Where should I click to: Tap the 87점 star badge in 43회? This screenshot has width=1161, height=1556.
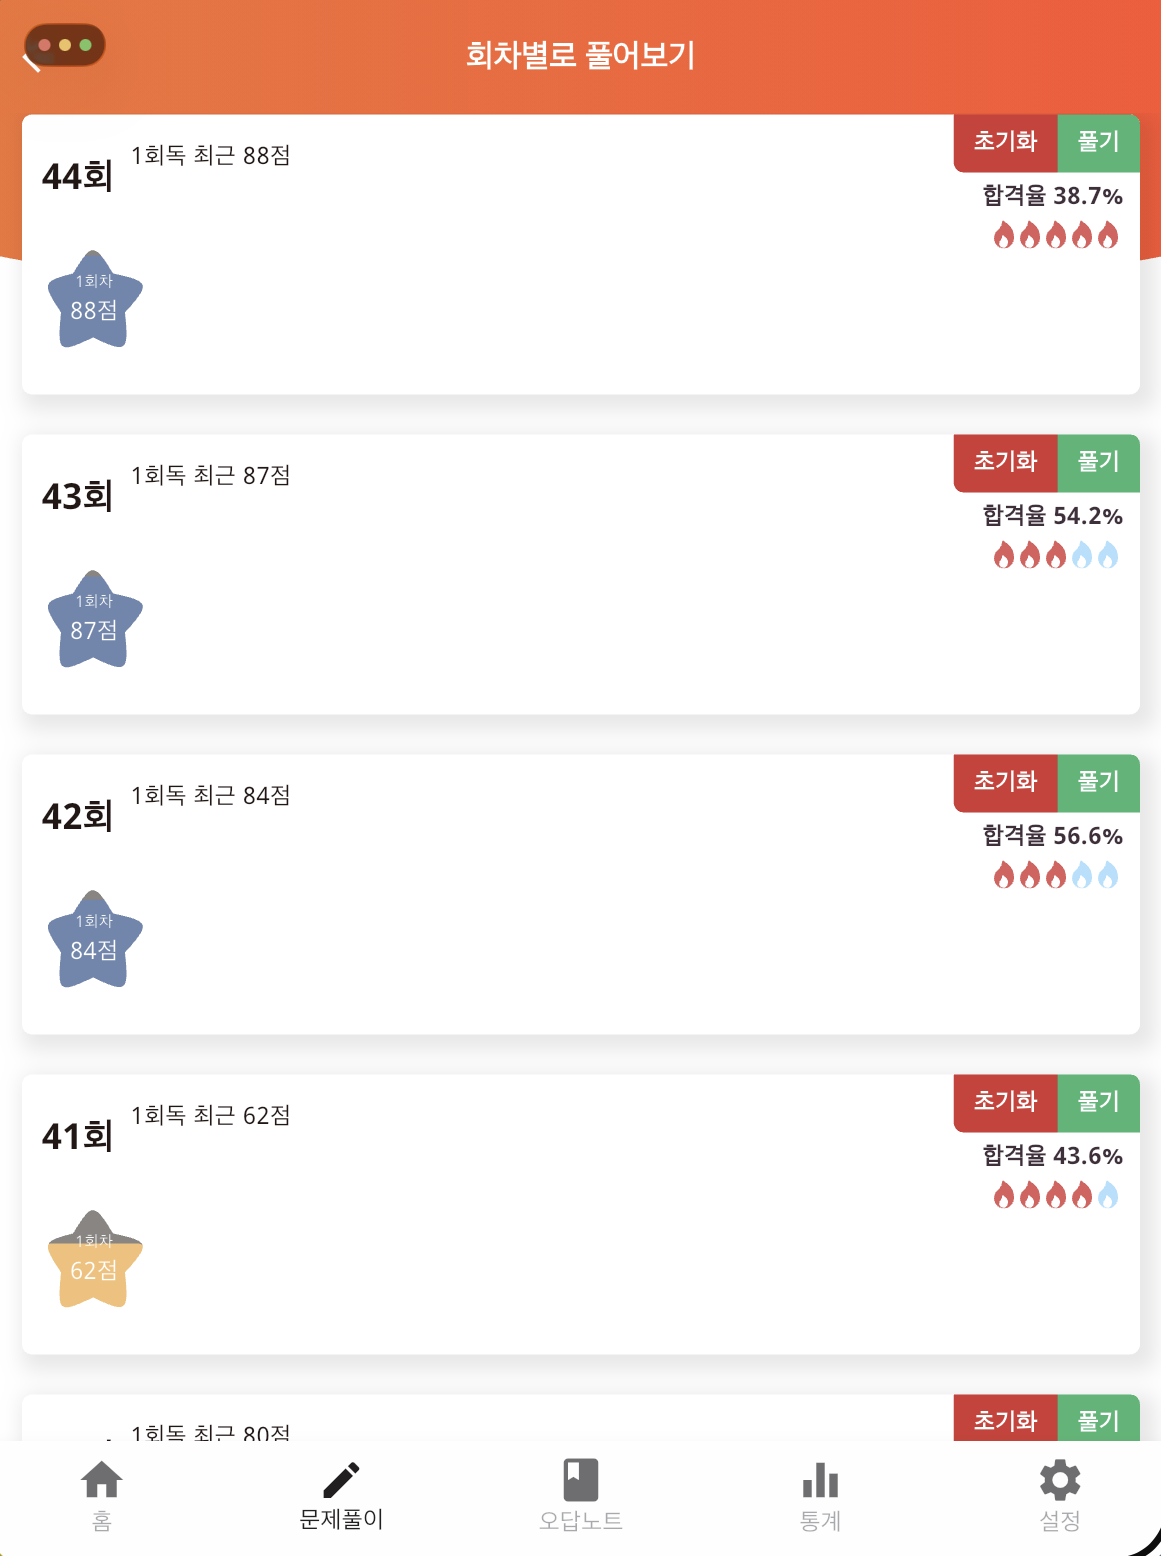(95, 619)
